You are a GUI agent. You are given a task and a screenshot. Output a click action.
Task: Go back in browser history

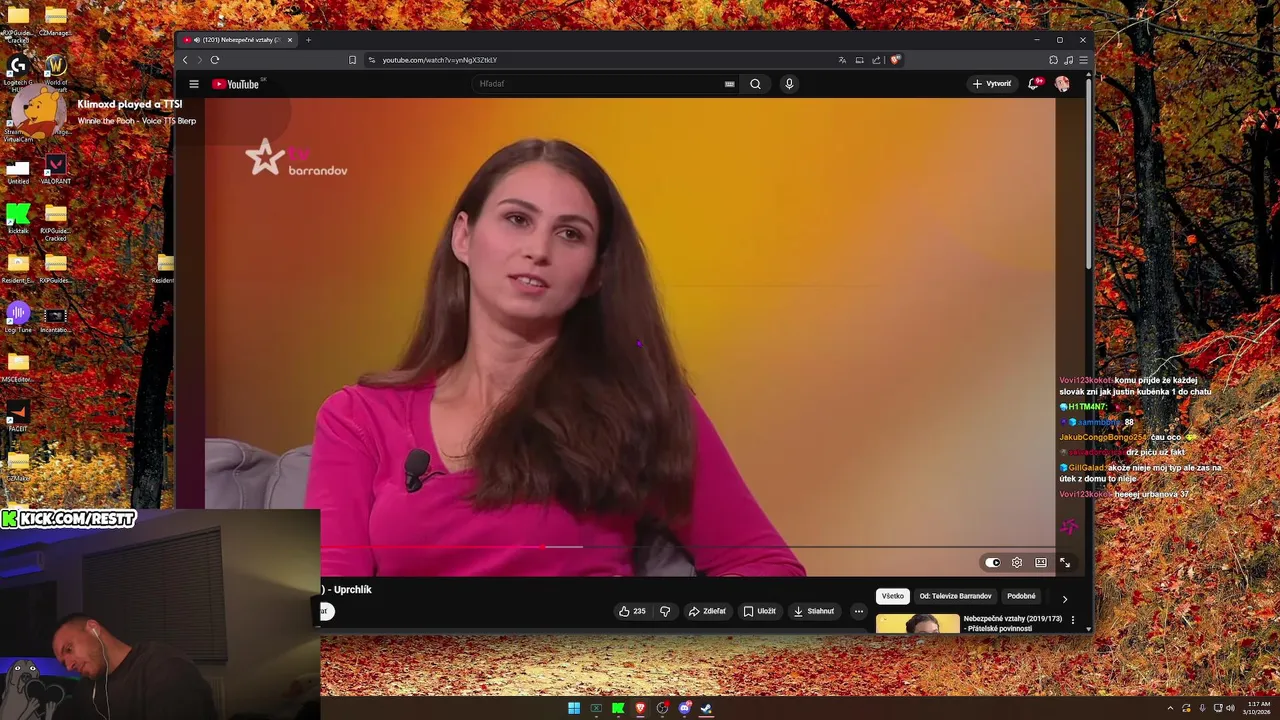185,60
